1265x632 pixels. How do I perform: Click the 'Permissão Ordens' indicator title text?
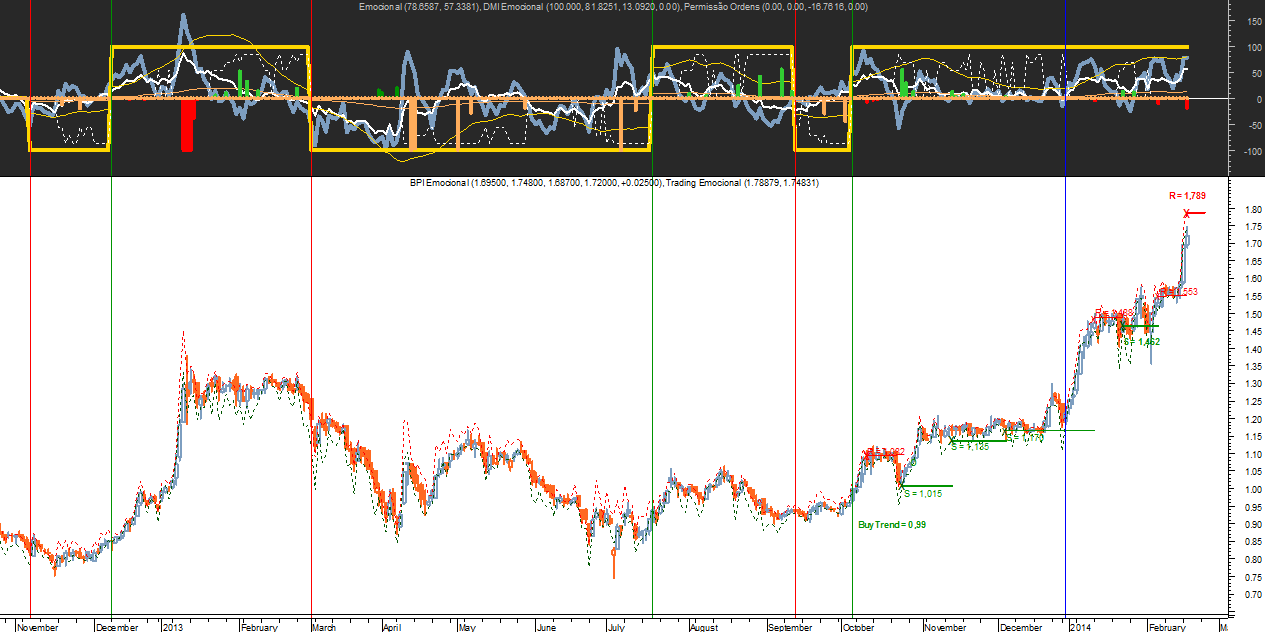722,7
